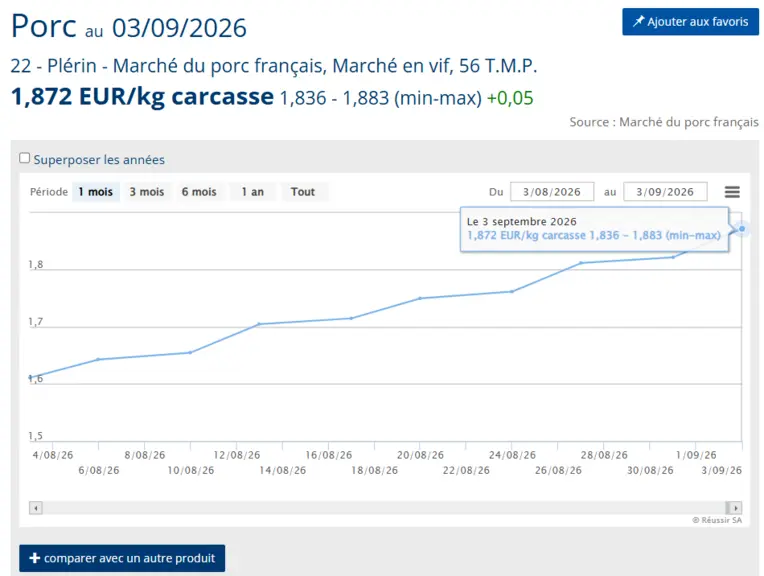The image size is (764, 576).
Task: Show all data with Tout
Action: coord(303,192)
